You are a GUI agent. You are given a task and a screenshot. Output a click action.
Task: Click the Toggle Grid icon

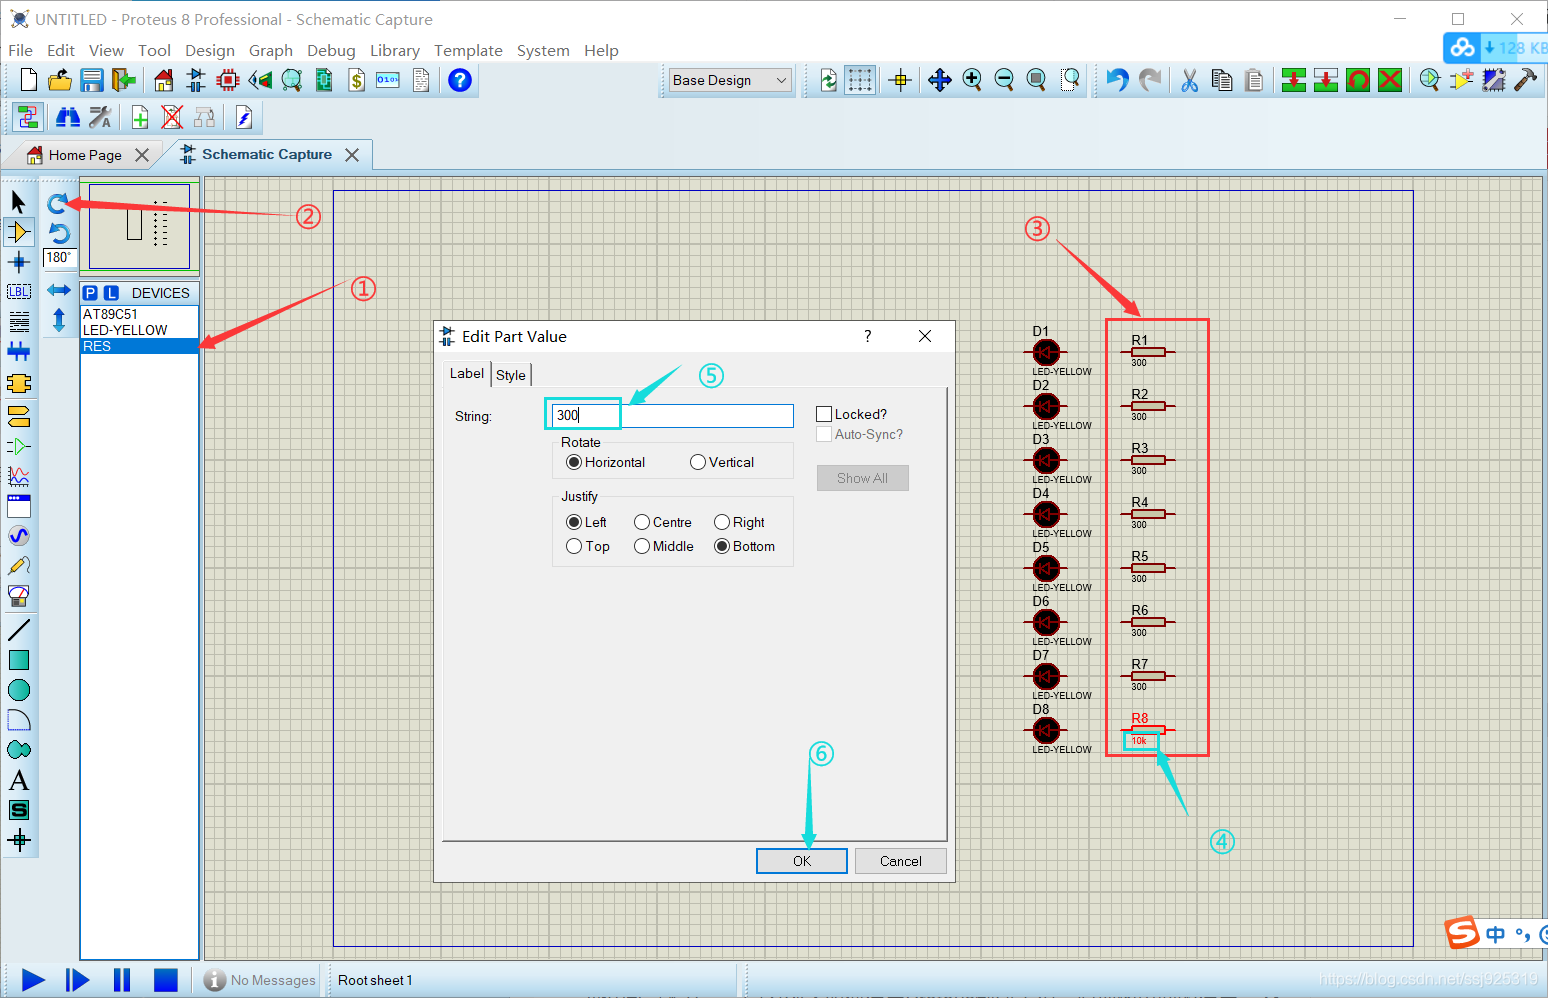(x=859, y=80)
